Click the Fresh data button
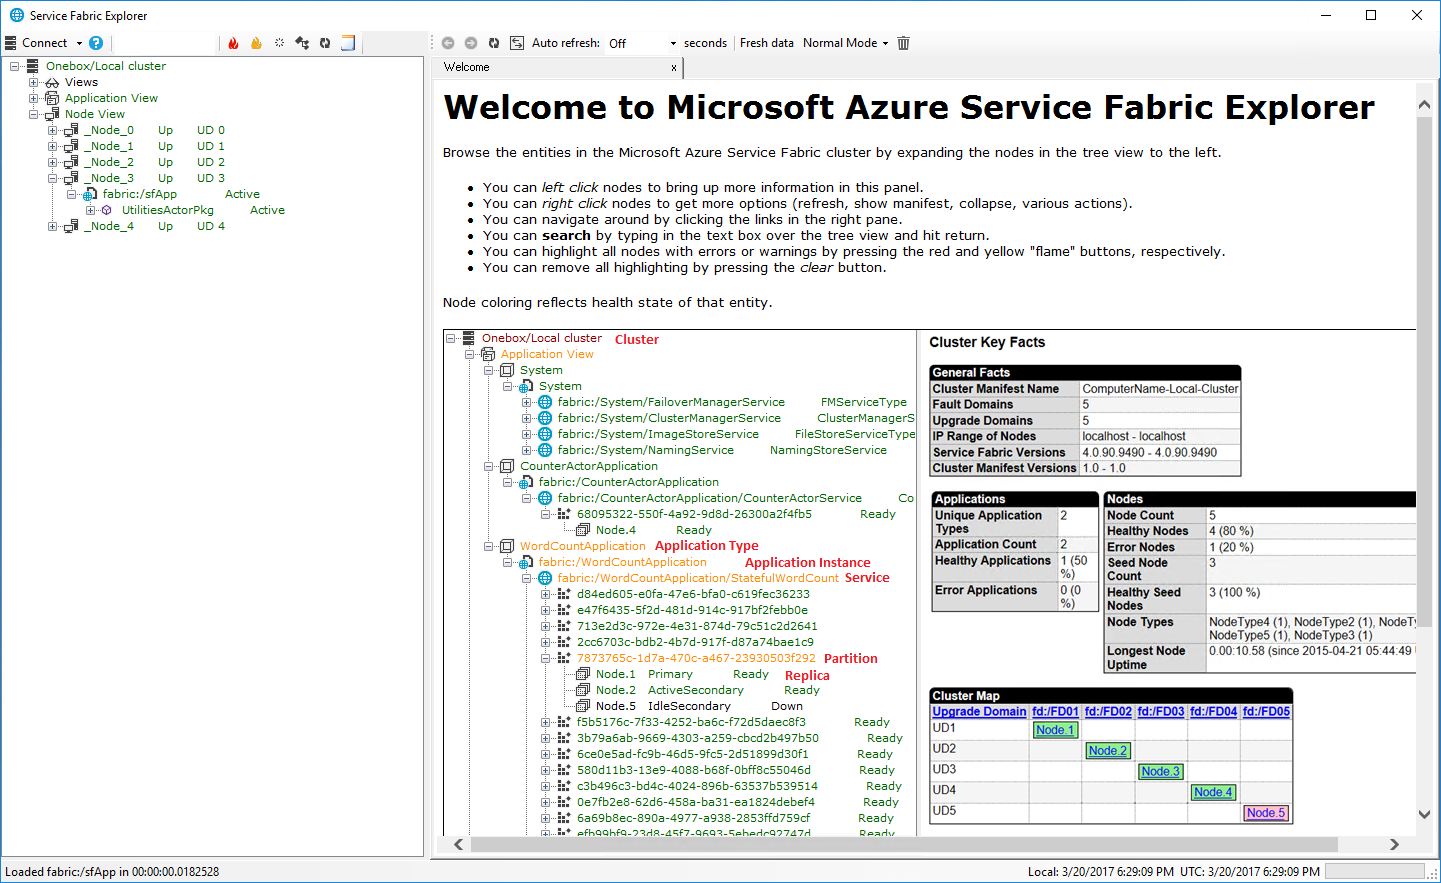 click(767, 43)
